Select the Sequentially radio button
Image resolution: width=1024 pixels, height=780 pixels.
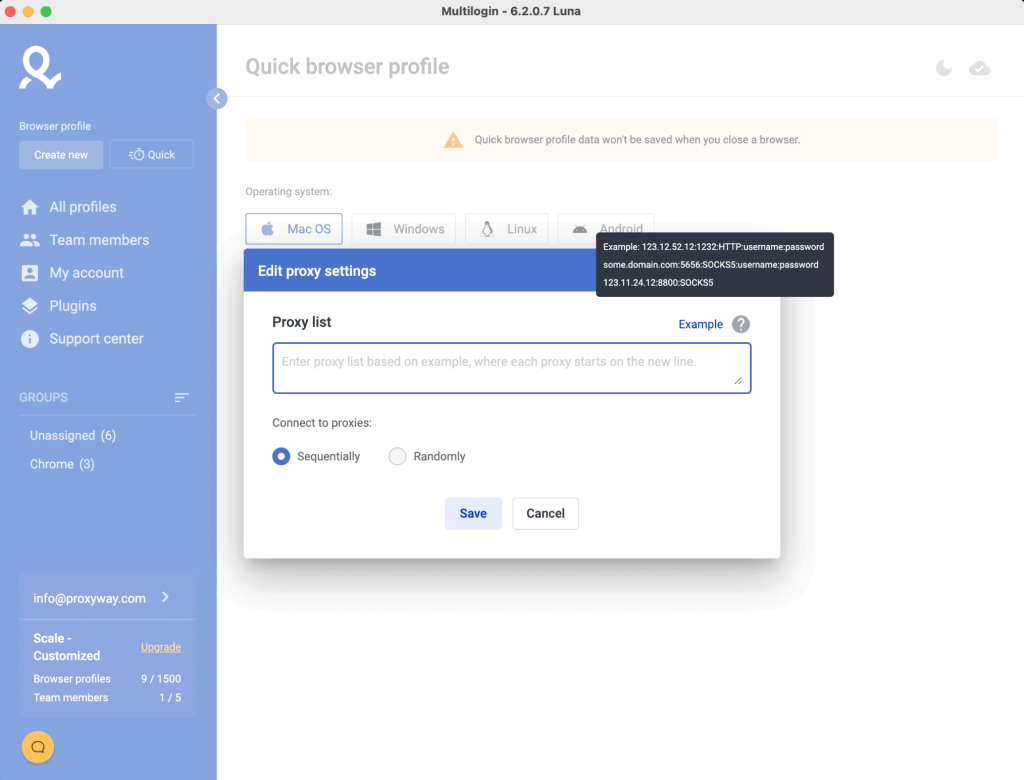click(x=281, y=456)
